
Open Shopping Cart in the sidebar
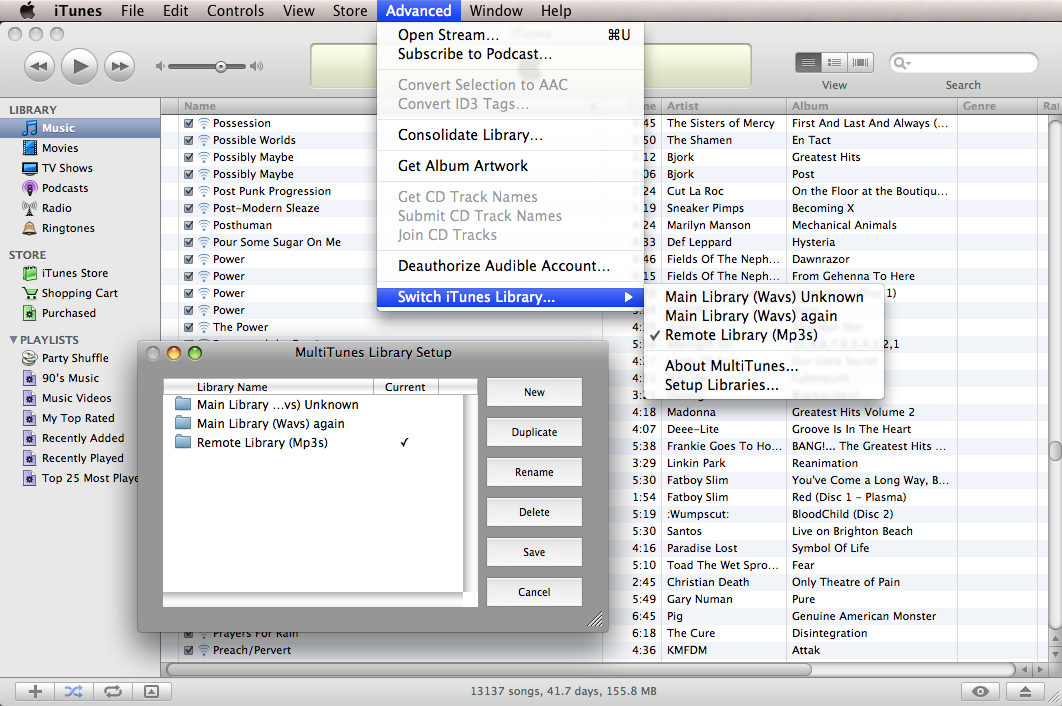coord(80,293)
